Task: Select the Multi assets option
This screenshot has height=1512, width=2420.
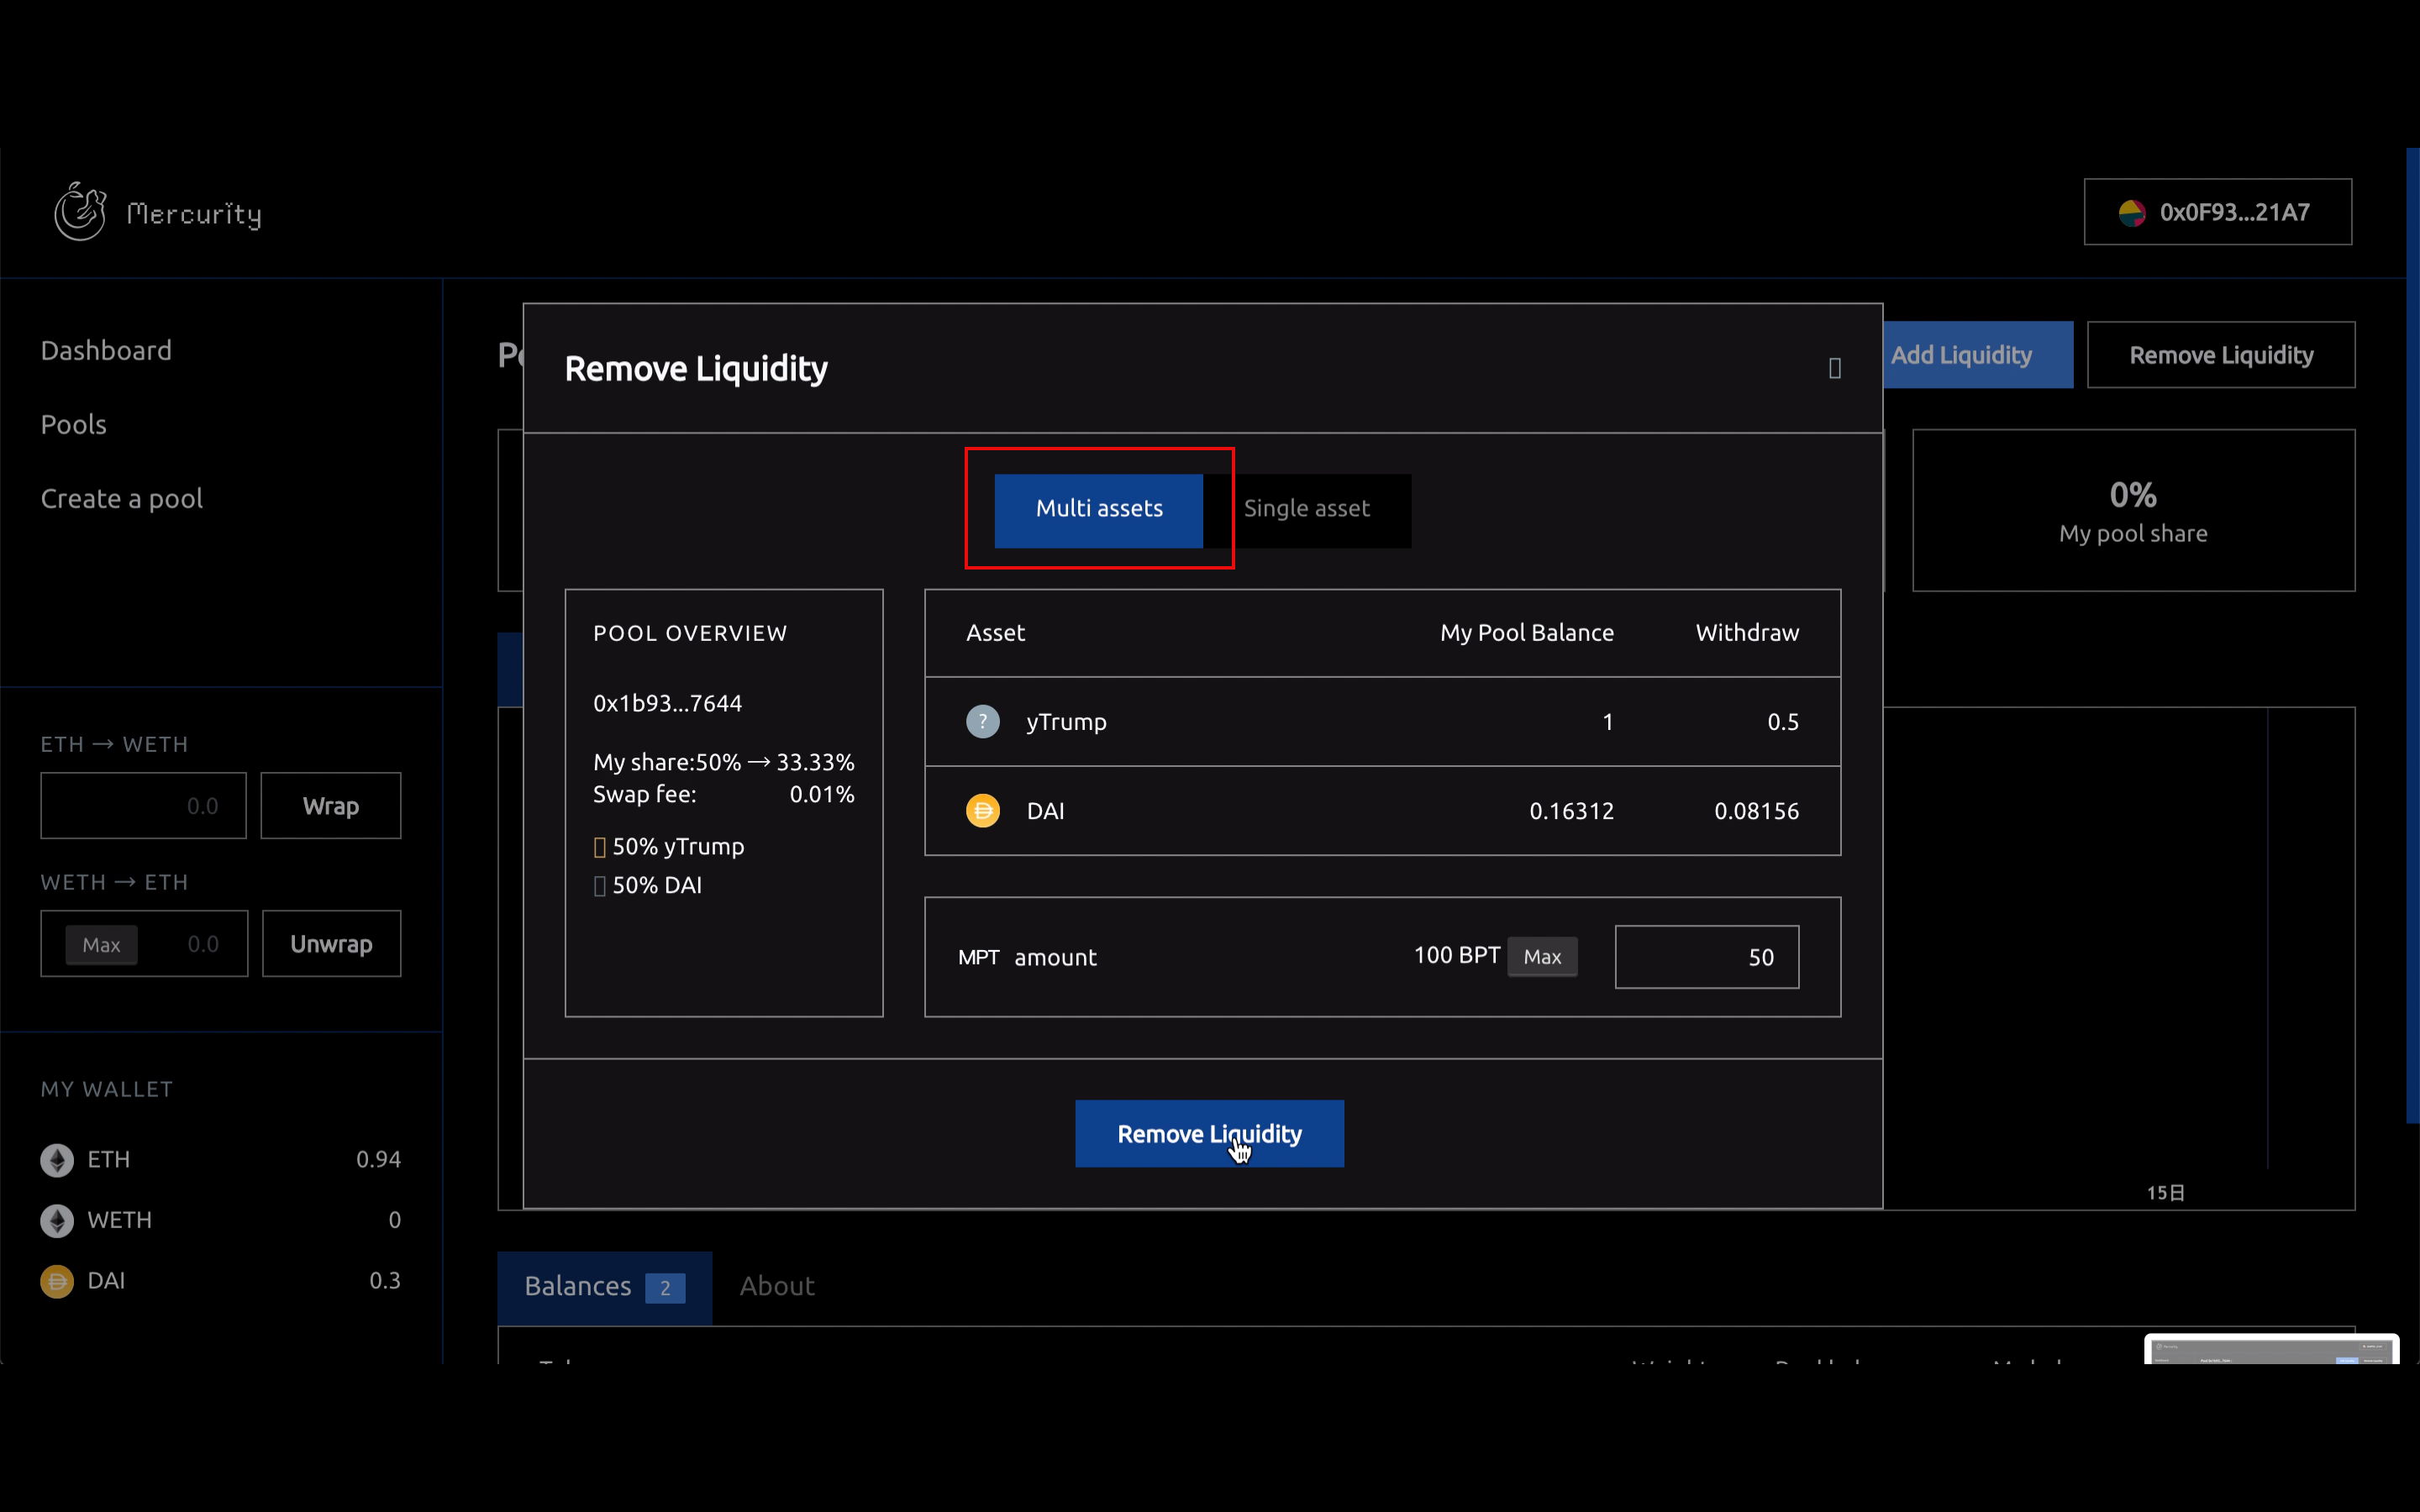Action: click(x=1098, y=510)
